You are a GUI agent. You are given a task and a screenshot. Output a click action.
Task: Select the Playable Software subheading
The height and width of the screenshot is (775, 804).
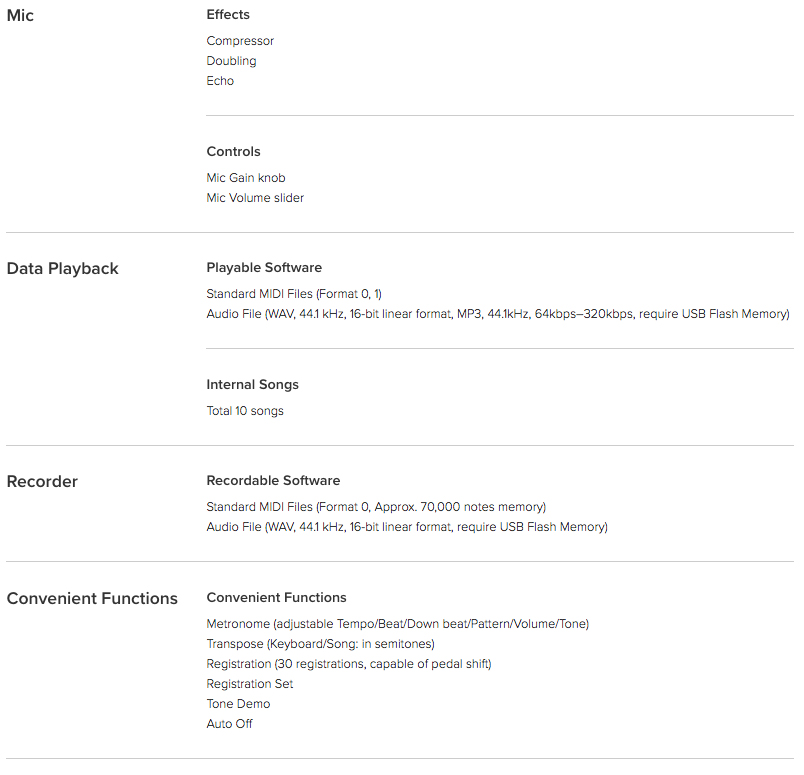(x=264, y=268)
